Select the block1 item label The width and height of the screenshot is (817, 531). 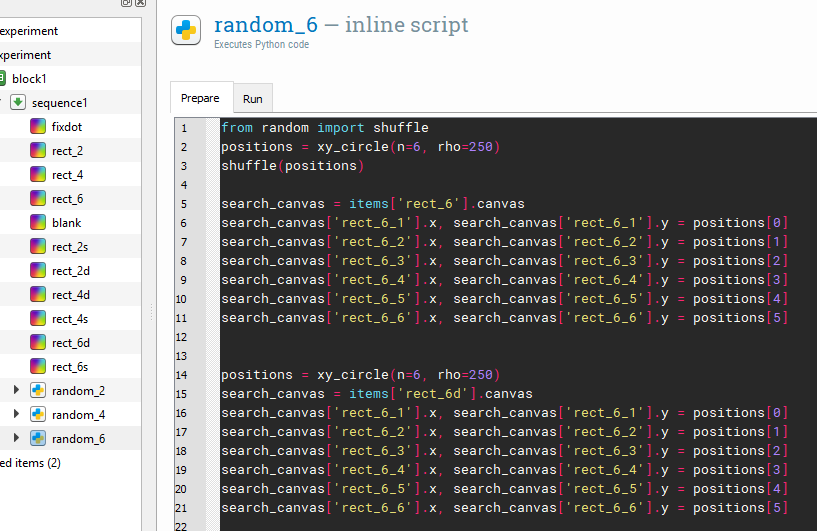29,79
